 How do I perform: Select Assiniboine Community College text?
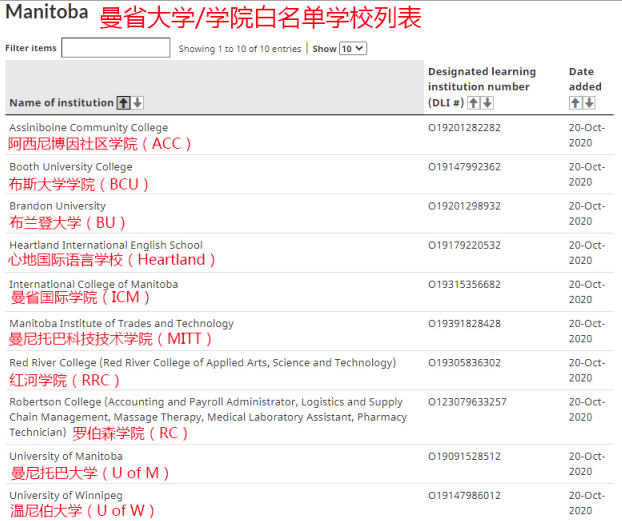[x=88, y=127]
